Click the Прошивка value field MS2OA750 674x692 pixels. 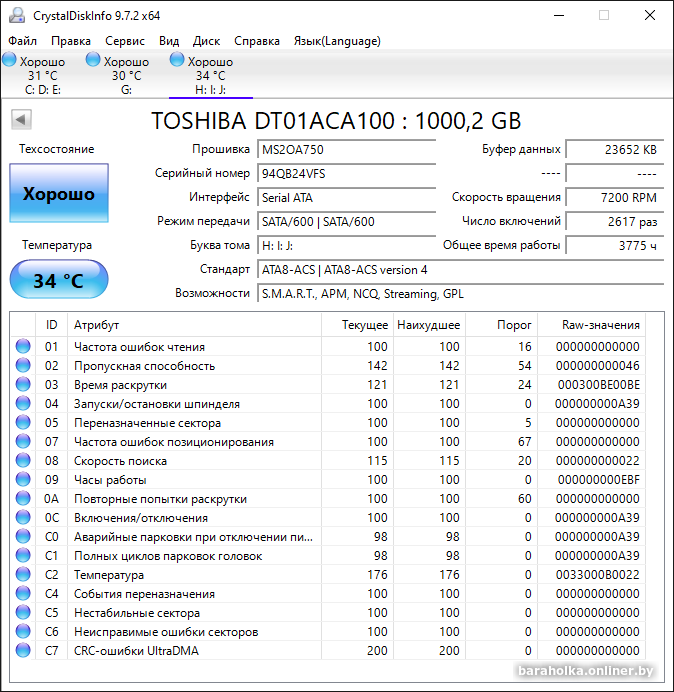(346, 149)
